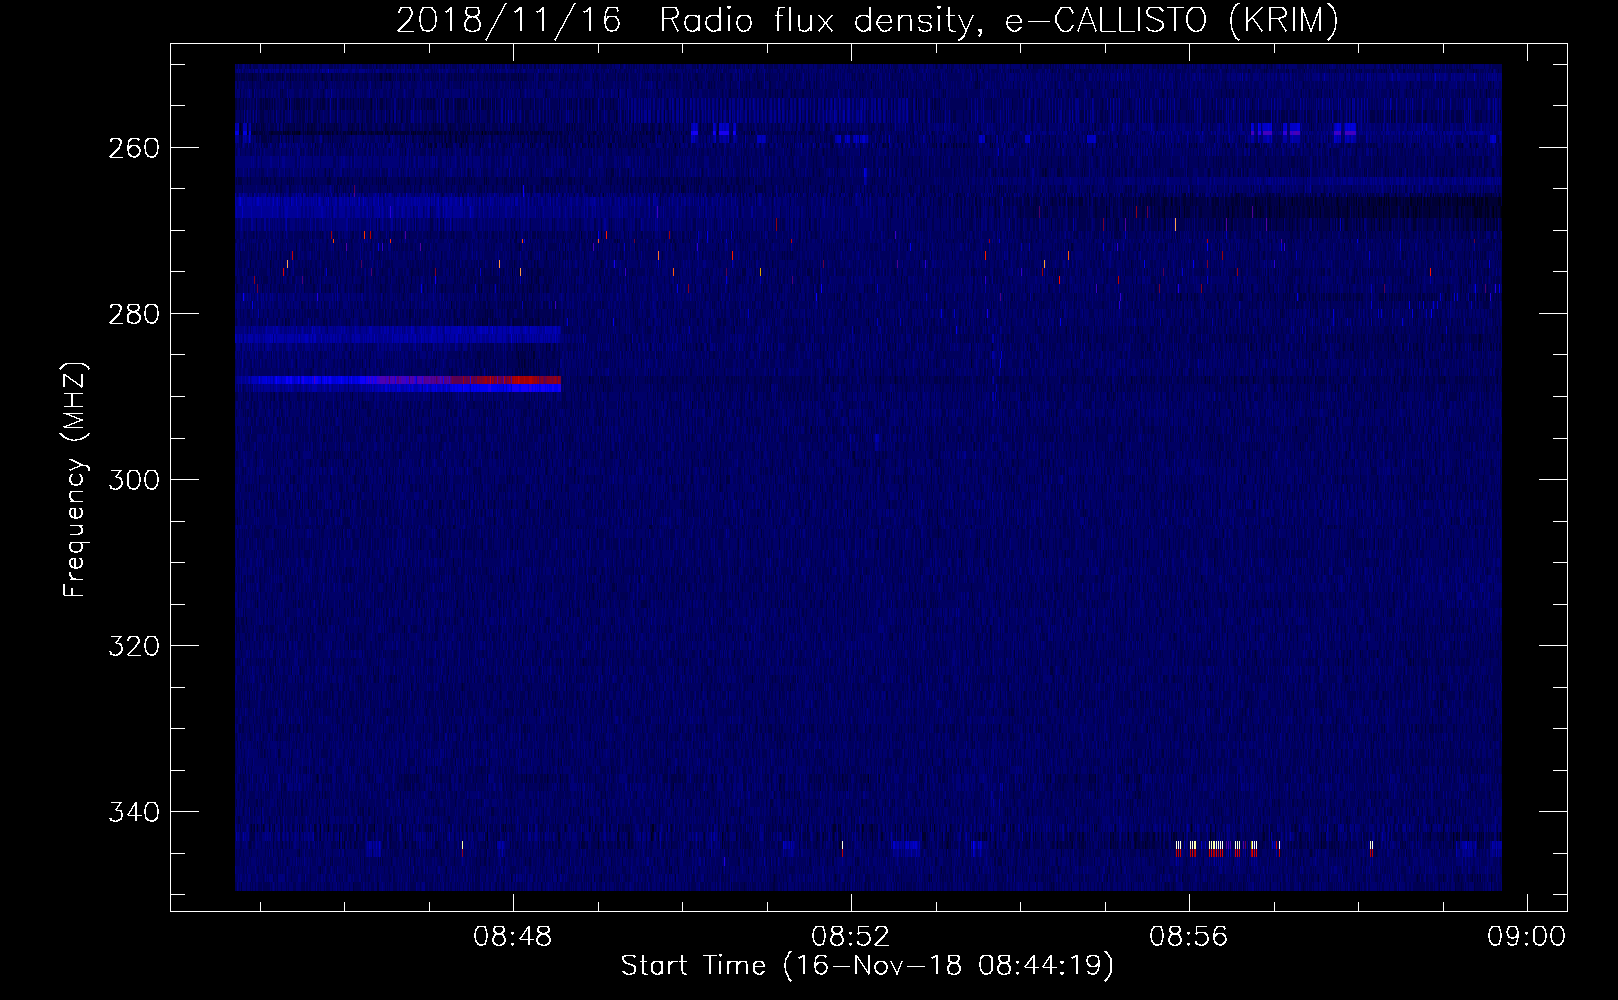Screen dimensions: 1618x1000
Task: Click the 08:52 time tick label
Action: point(851,937)
